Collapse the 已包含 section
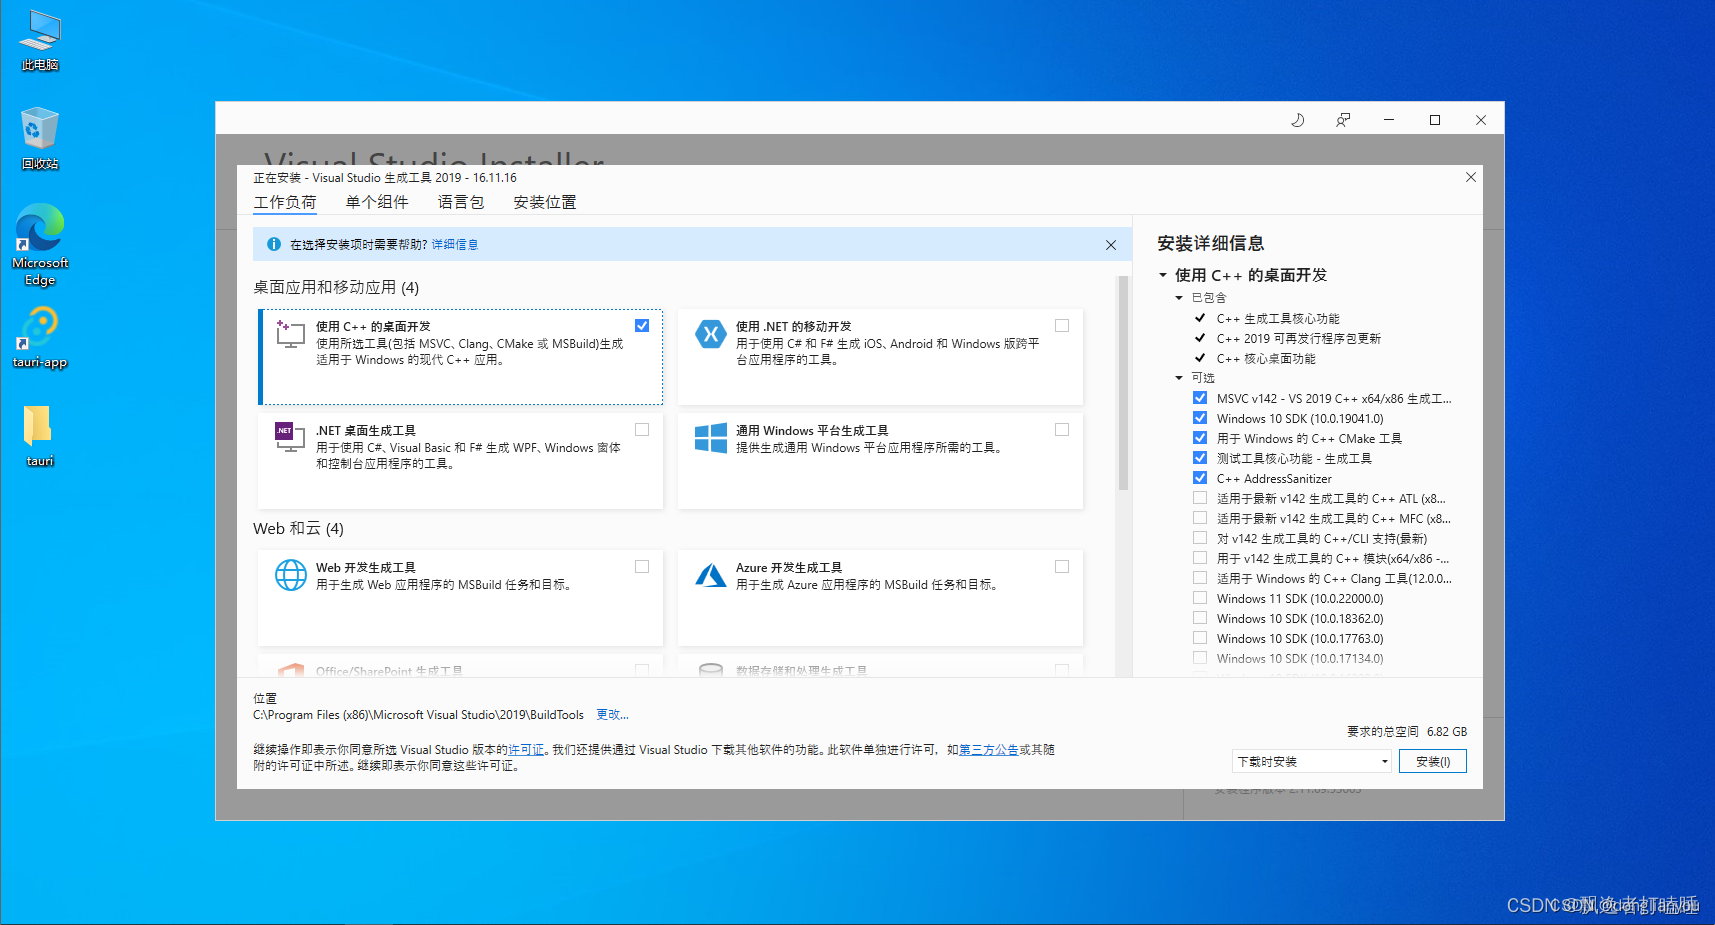This screenshot has height=925, width=1715. (1178, 297)
